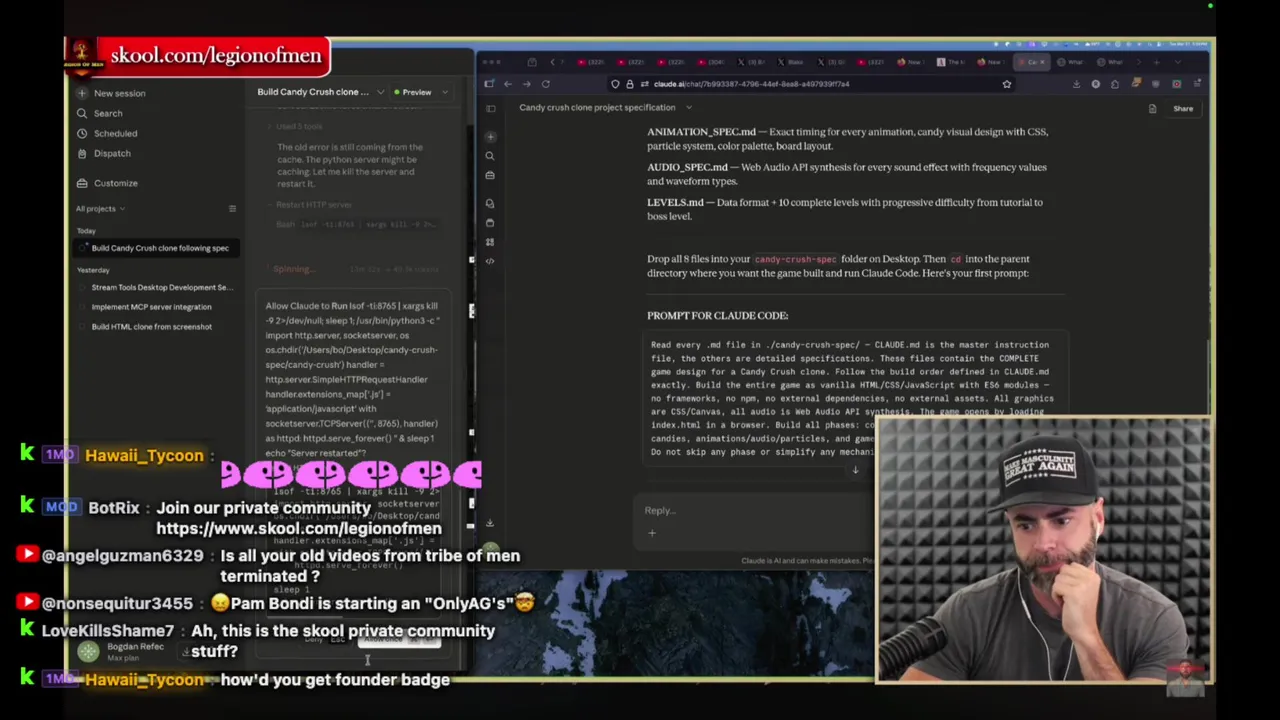Click the PROMPT FOR CLAUDE CODE heading
The height and width of the screenshot is (720, 1280).
click(x=717, y=316)
